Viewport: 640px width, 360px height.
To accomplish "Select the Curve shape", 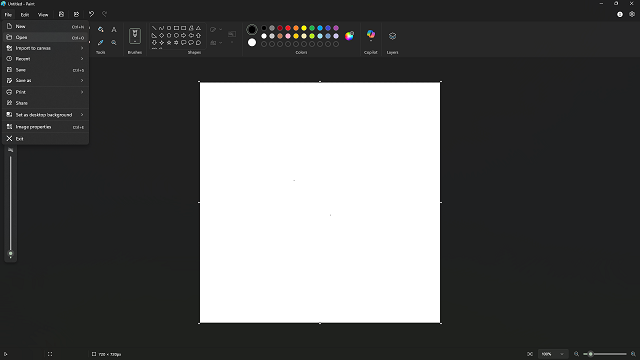I will pos(162,28).
